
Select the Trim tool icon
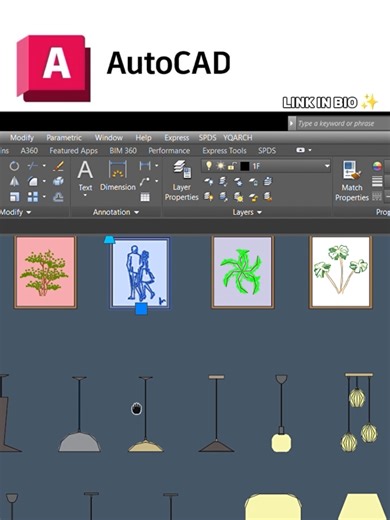[33, 166]
